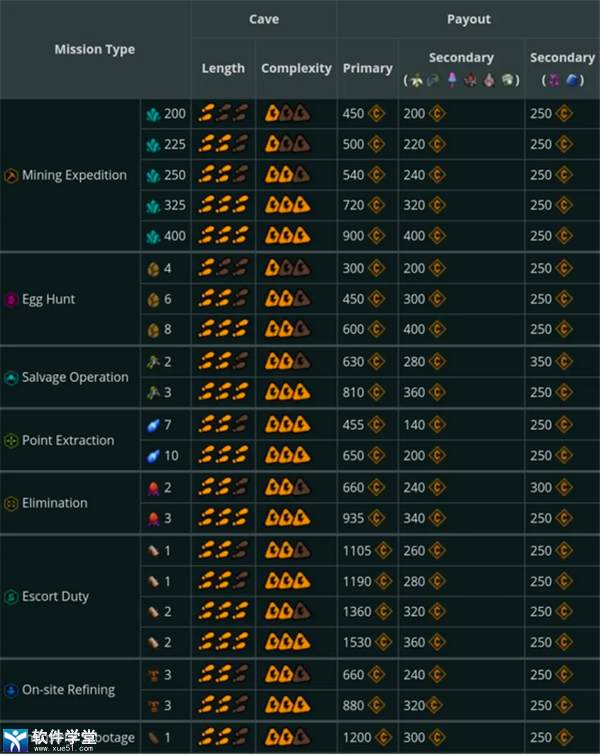Screen dimensions: 600x755
Task: Select the Cave column group header
Action: [264, 19]
